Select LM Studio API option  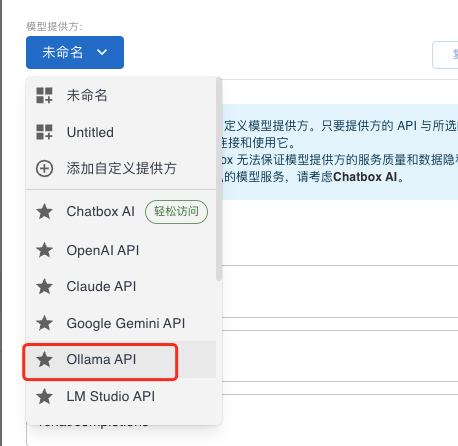pyautogui.click(x=121, y=396)
